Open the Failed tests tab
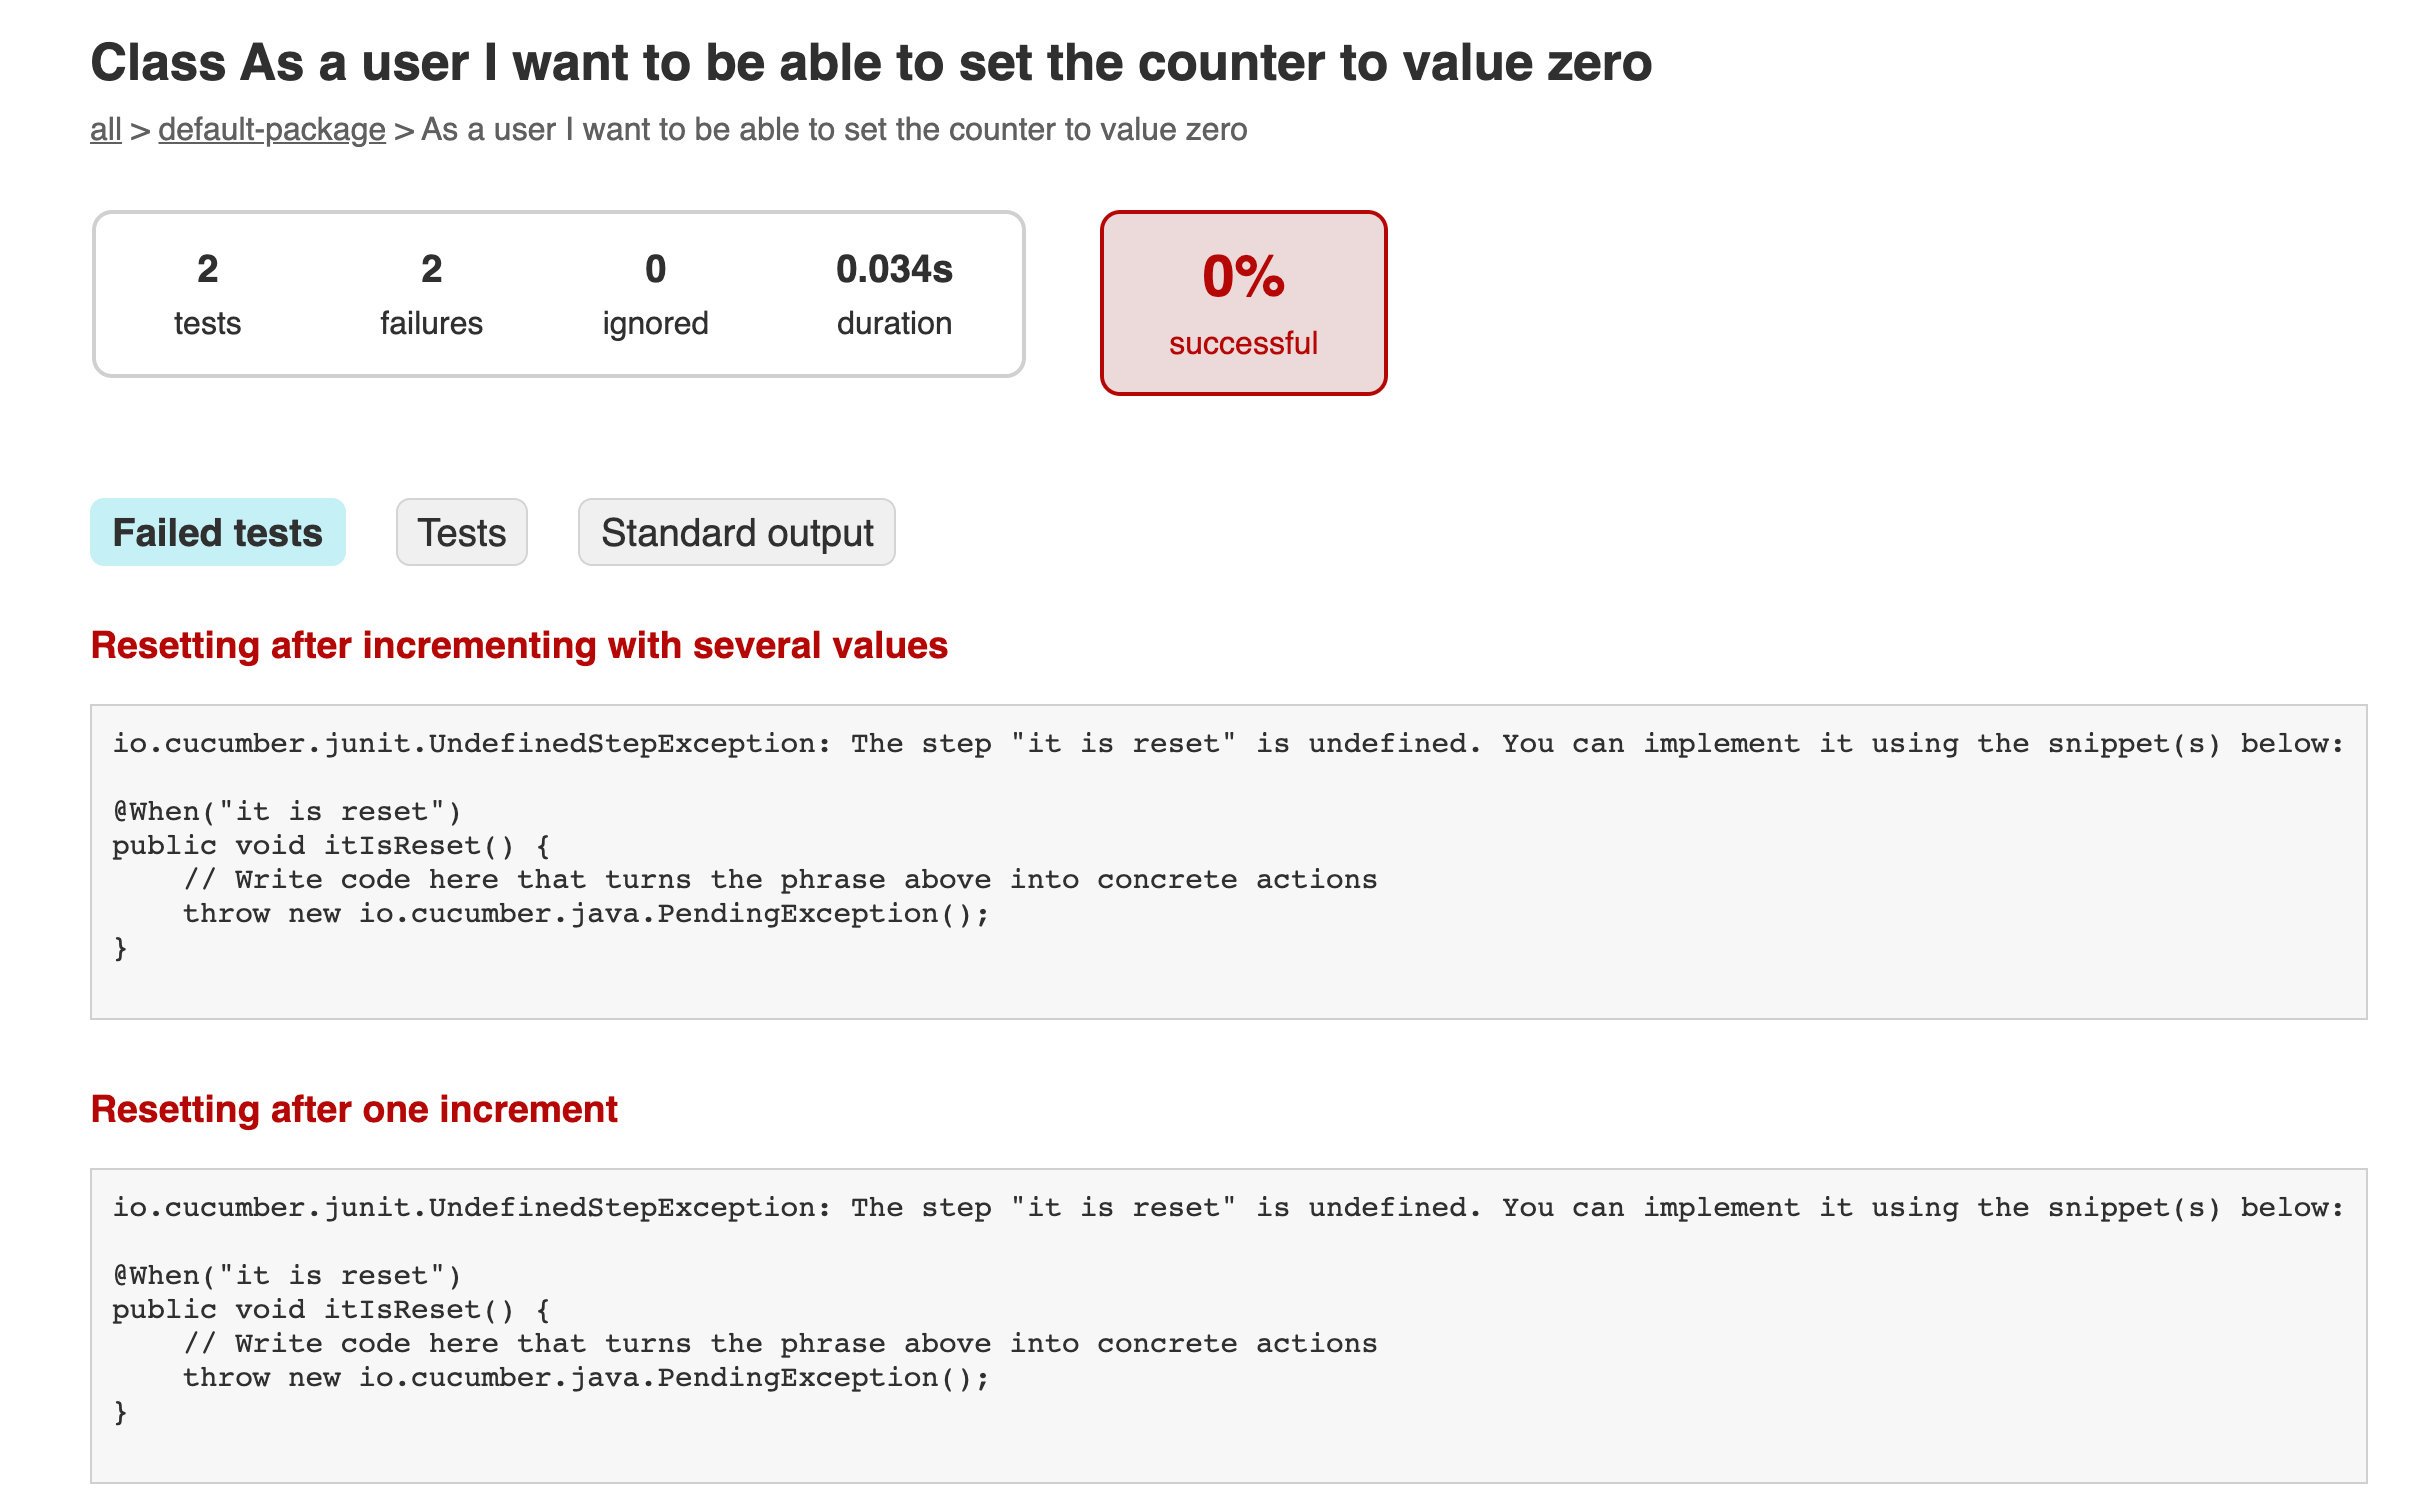2426x1512 pixels. click(218, 532)
